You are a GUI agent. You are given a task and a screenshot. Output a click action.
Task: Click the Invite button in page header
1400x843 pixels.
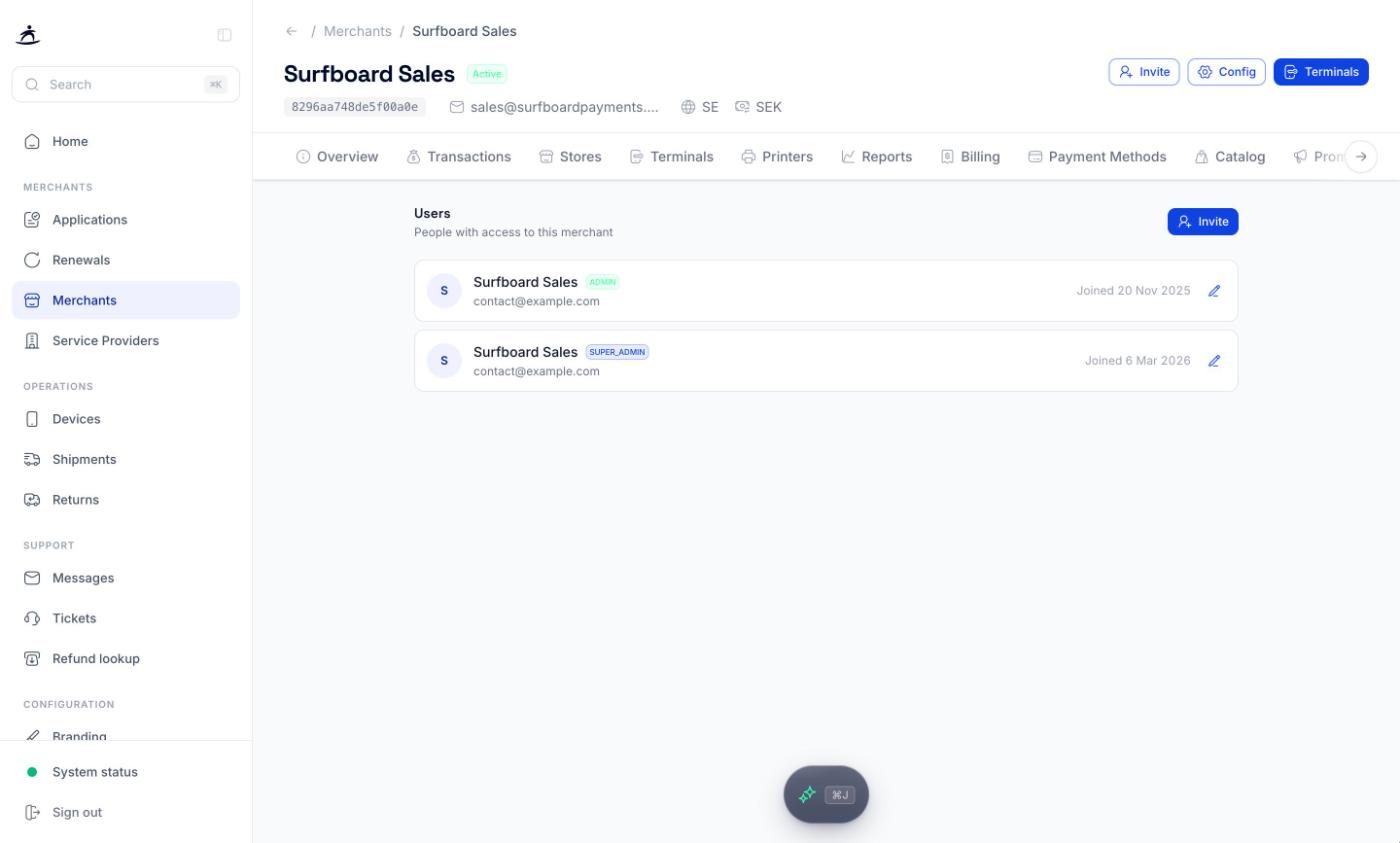pos(1144,72)
